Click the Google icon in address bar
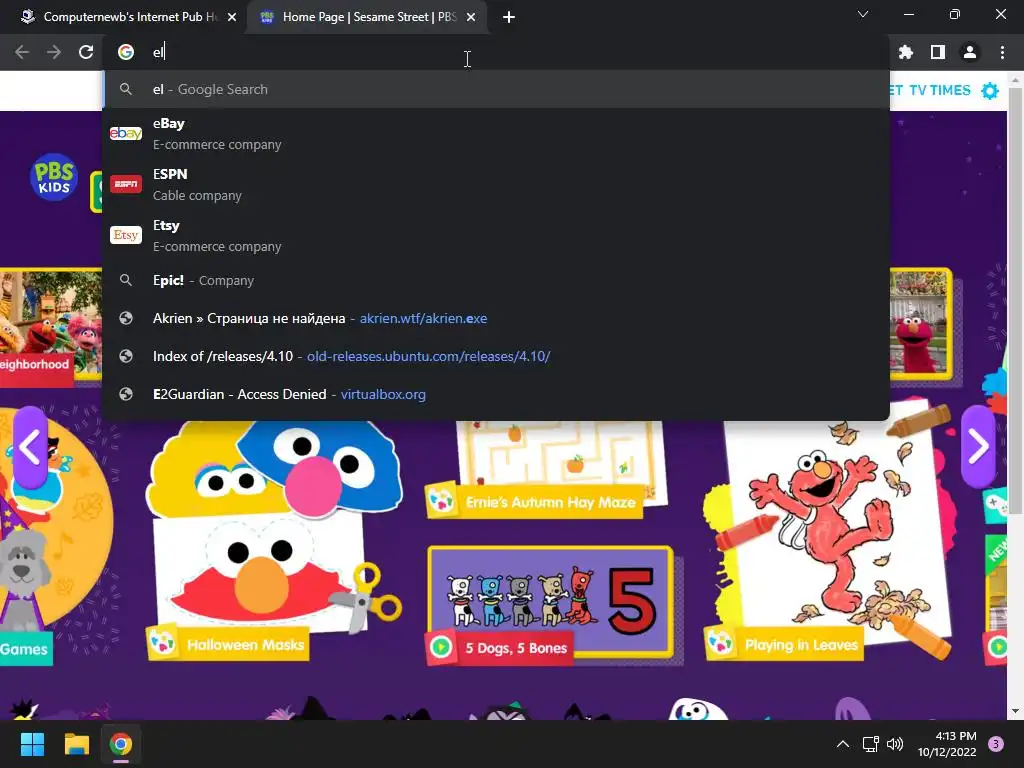Viewport: 1024px width, 768px height. 126,52
